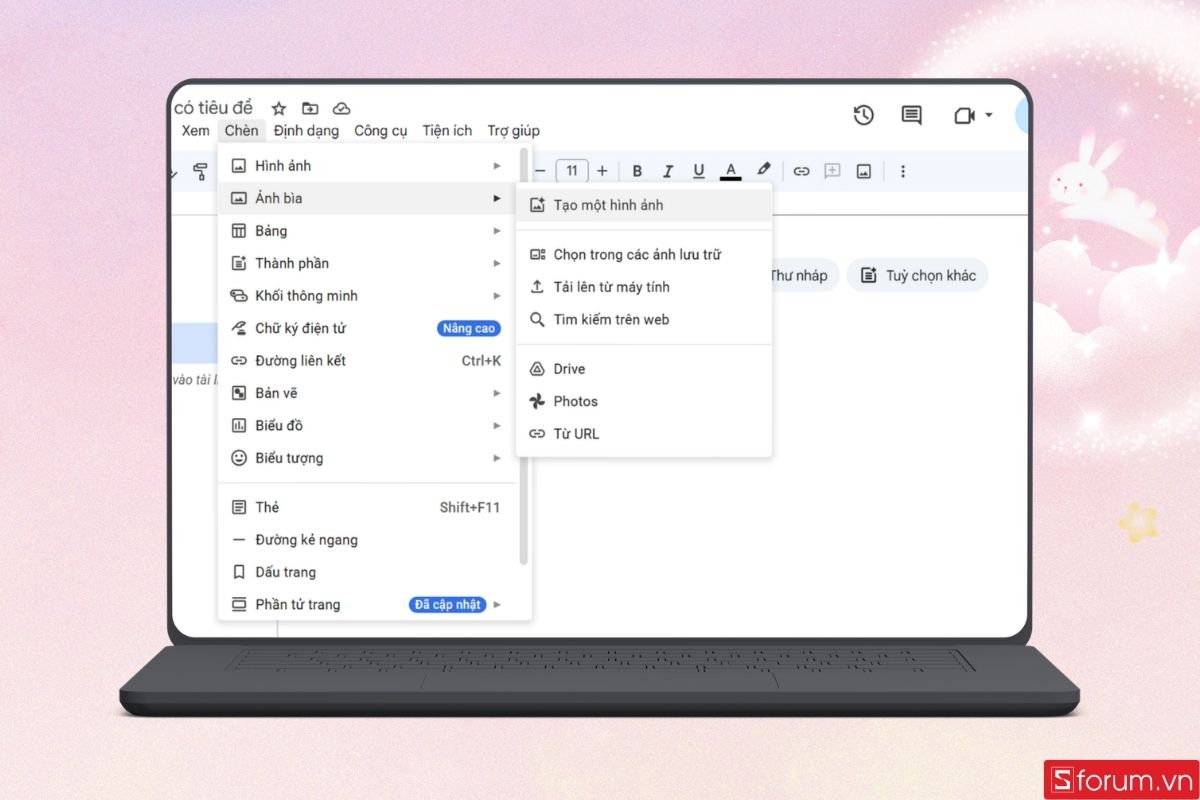Insert Đường kẻ ngang horizontal line
Screen dimensions: 1200x800
click(x=368, y=539)
